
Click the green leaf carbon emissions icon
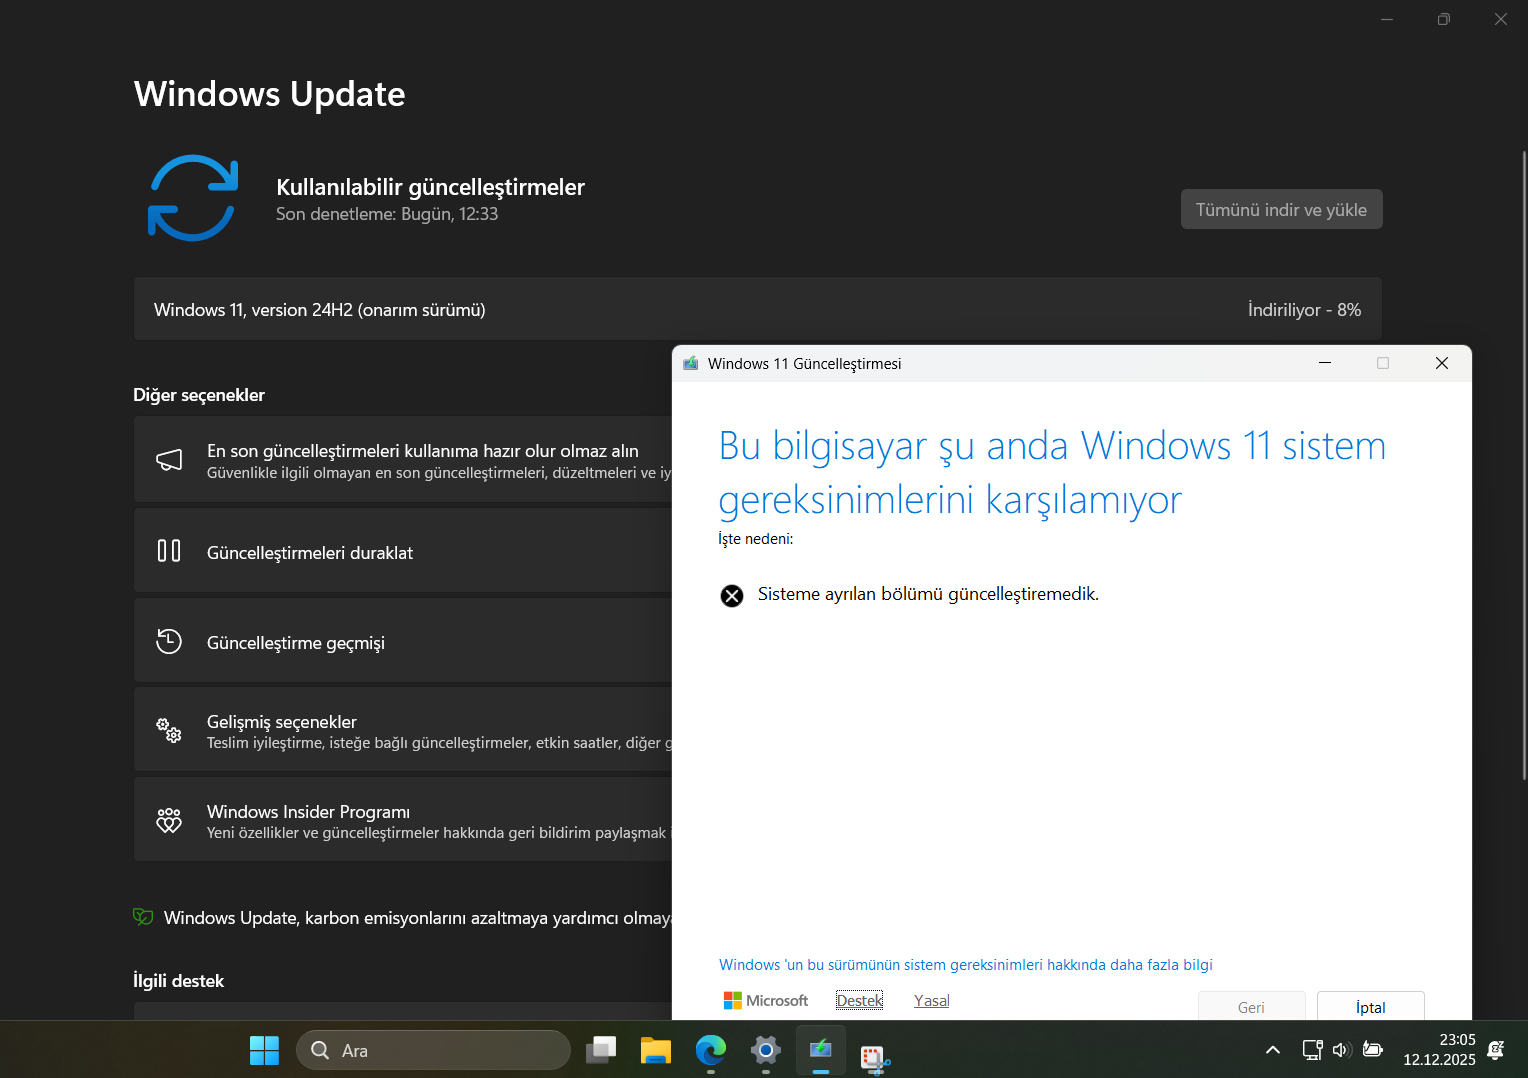pyautogui.click(x=143, y=917)
